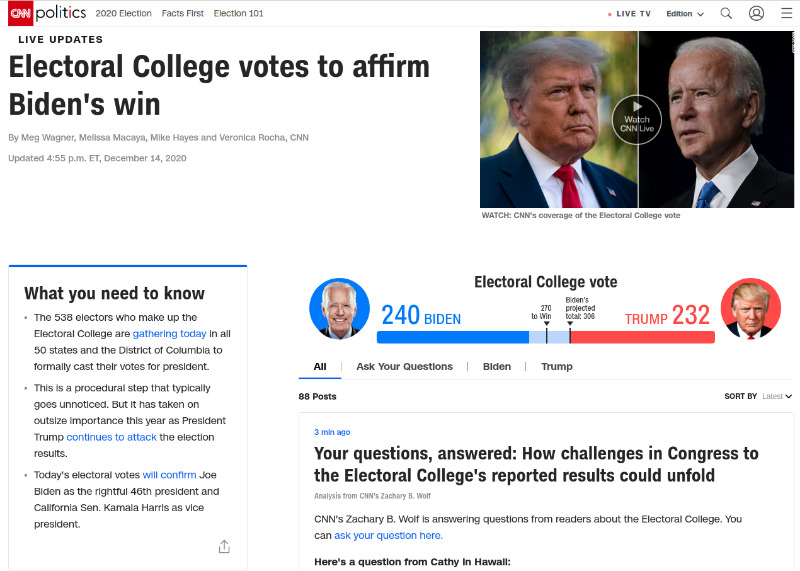Open the hamburger menu icon

[x=787, y=13]
